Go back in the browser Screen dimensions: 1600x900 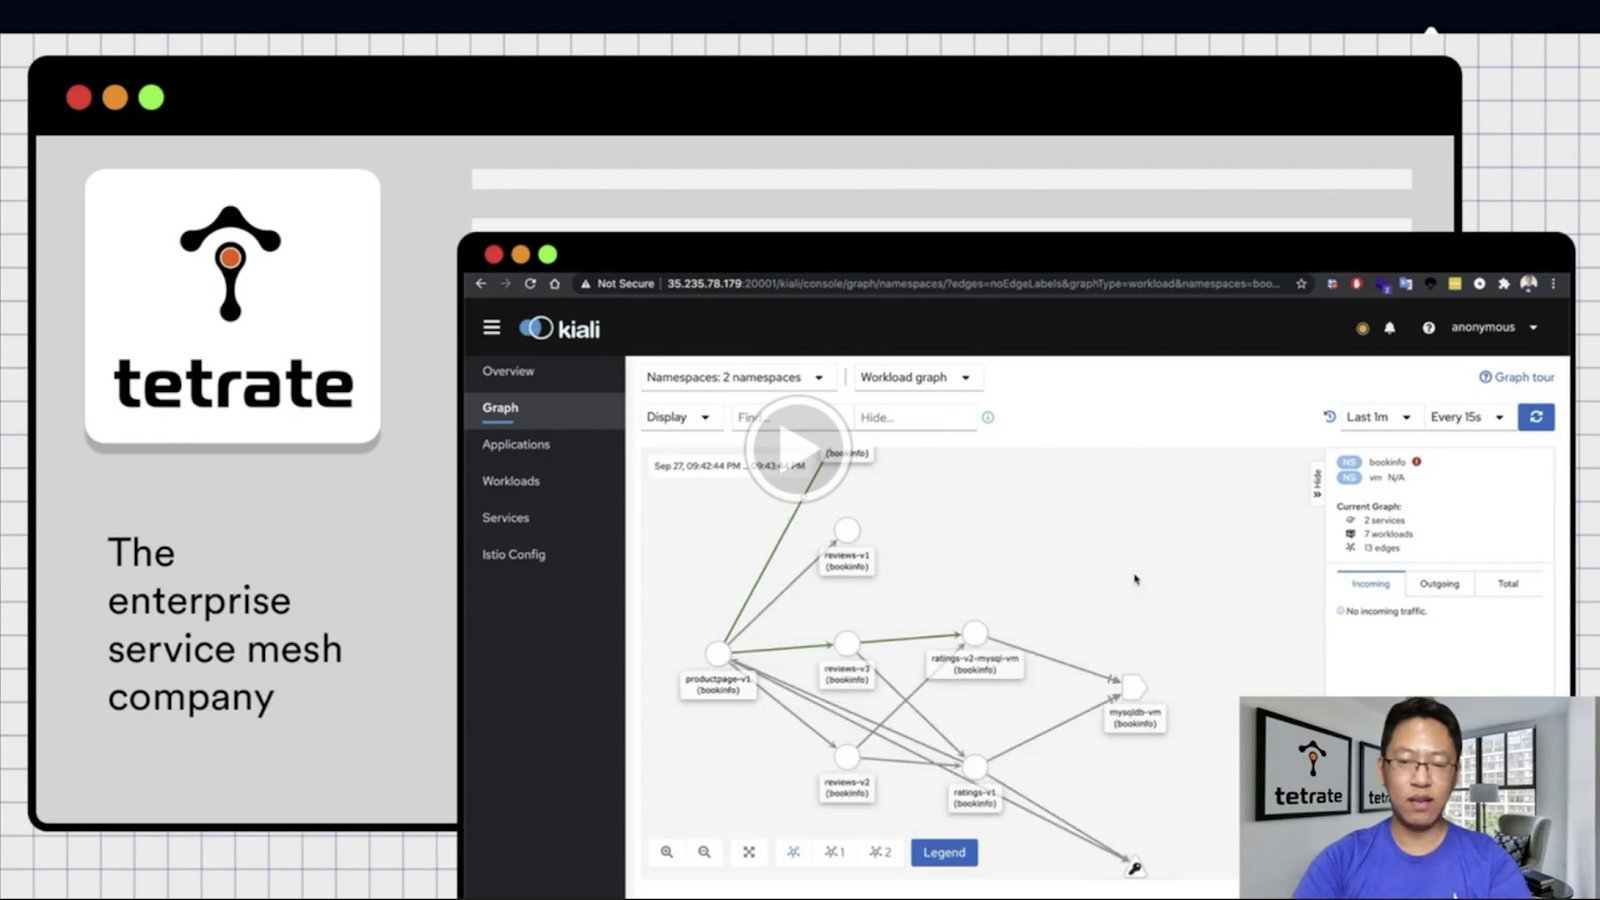[x=481, y=284]
